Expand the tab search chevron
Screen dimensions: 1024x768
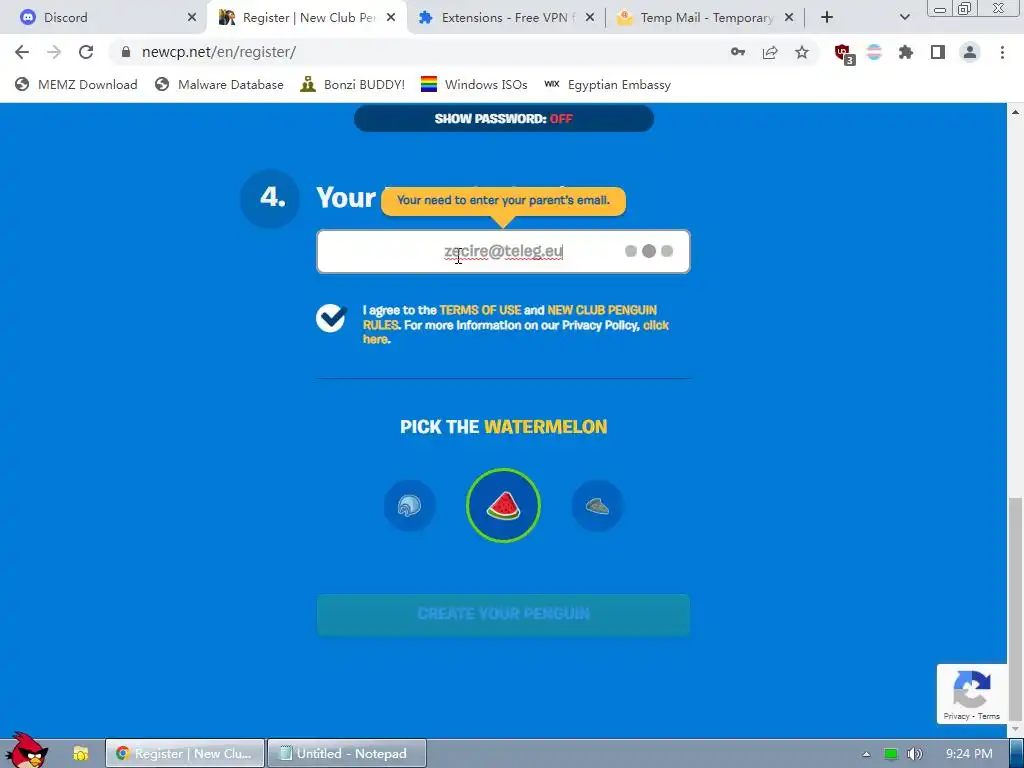(x=904, y=18)
